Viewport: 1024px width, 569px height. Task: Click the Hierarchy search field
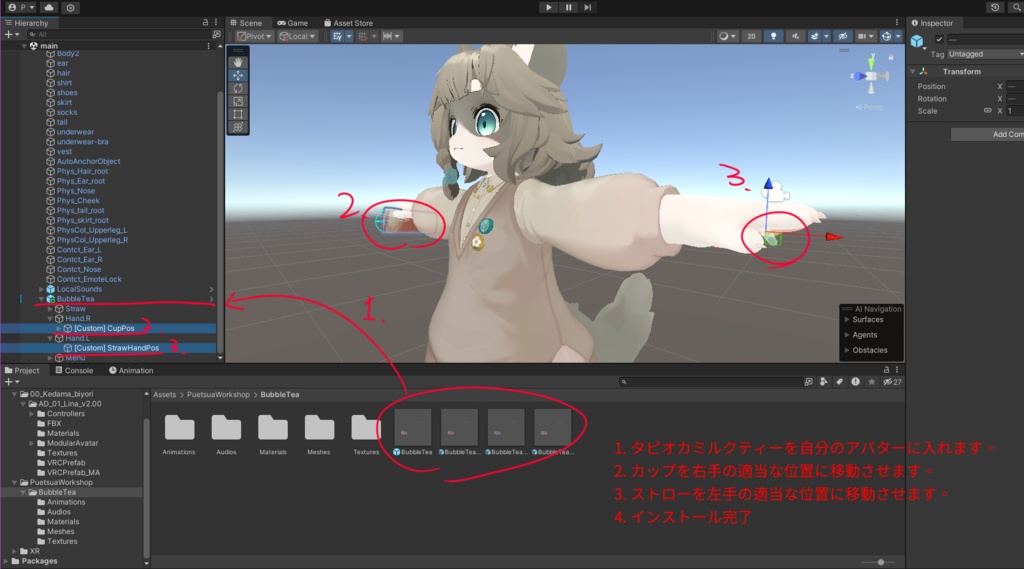[x=118, y=34]
